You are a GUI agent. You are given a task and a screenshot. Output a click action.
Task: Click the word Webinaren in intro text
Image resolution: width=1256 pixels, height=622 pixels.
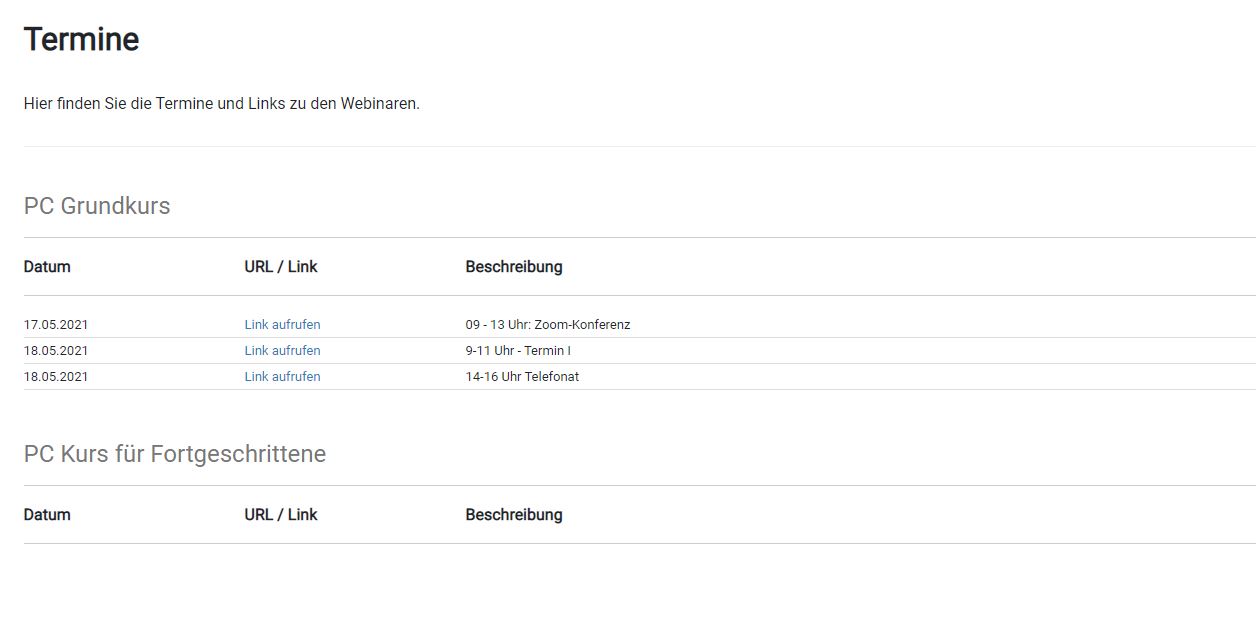click(379, 104)
